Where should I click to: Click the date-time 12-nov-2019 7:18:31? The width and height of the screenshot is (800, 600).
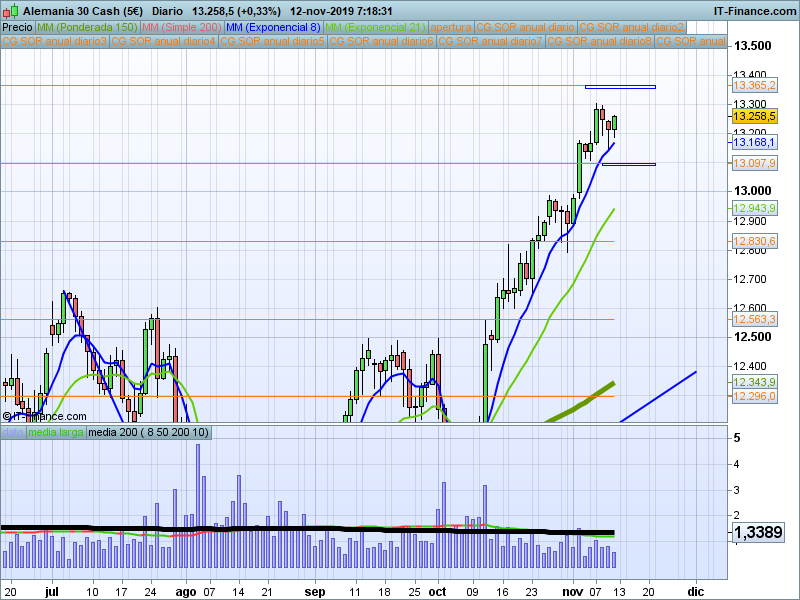341,11
